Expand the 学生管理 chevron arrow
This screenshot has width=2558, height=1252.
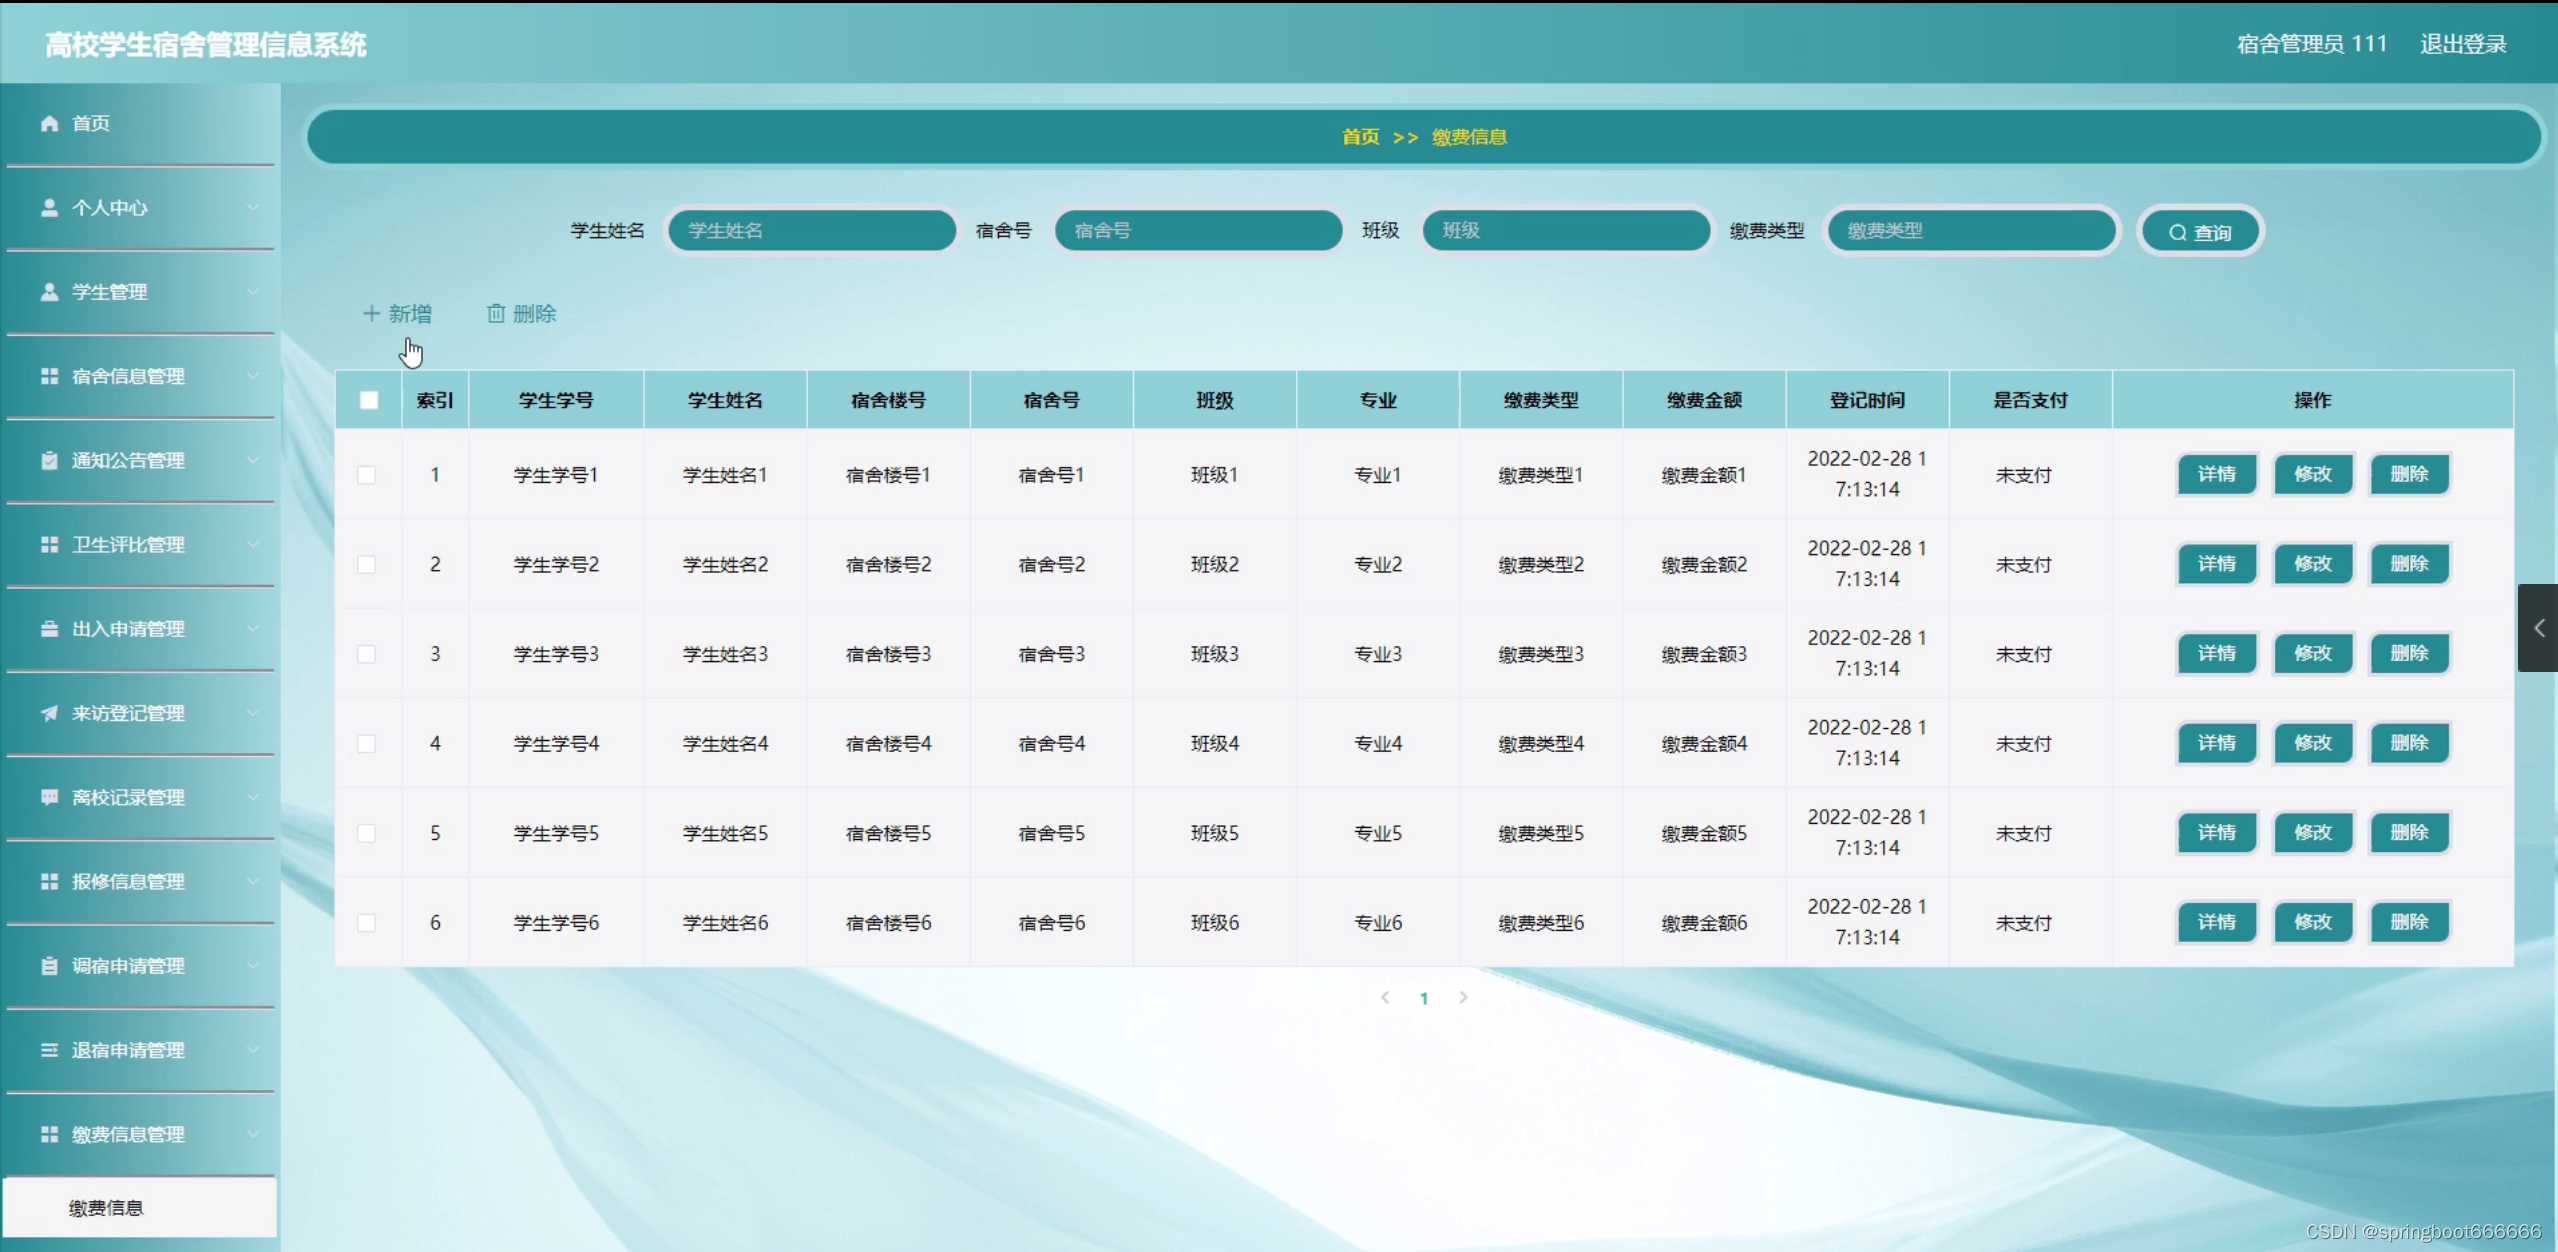253,292
